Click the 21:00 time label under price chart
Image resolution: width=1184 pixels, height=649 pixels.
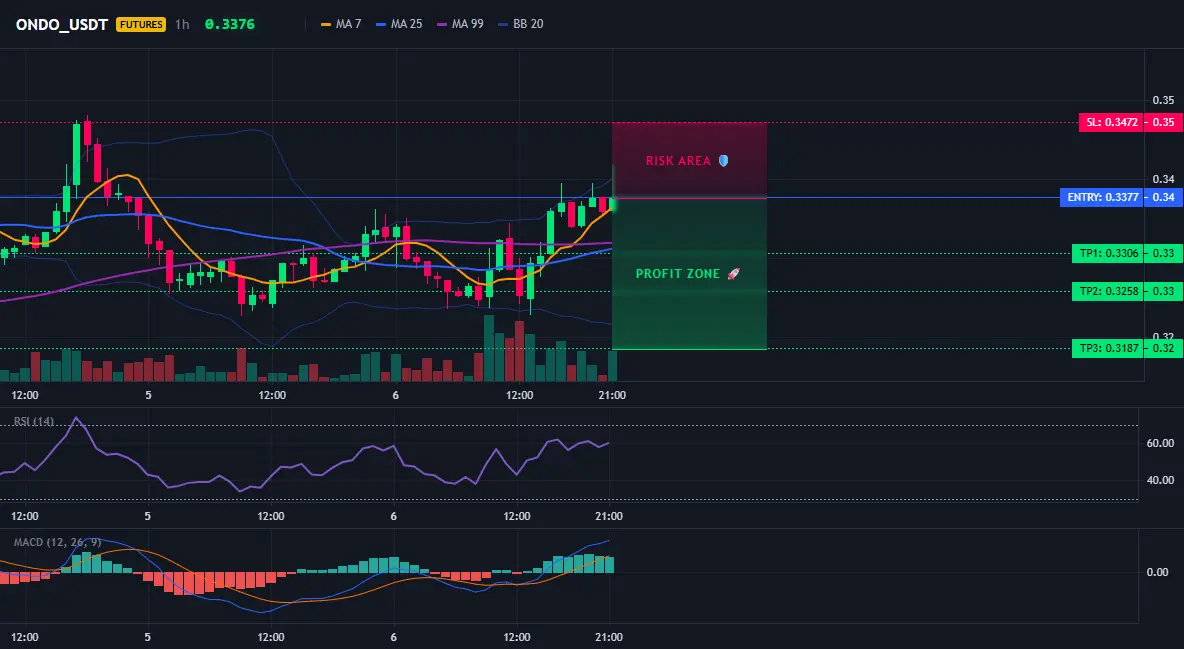(612, 395)
